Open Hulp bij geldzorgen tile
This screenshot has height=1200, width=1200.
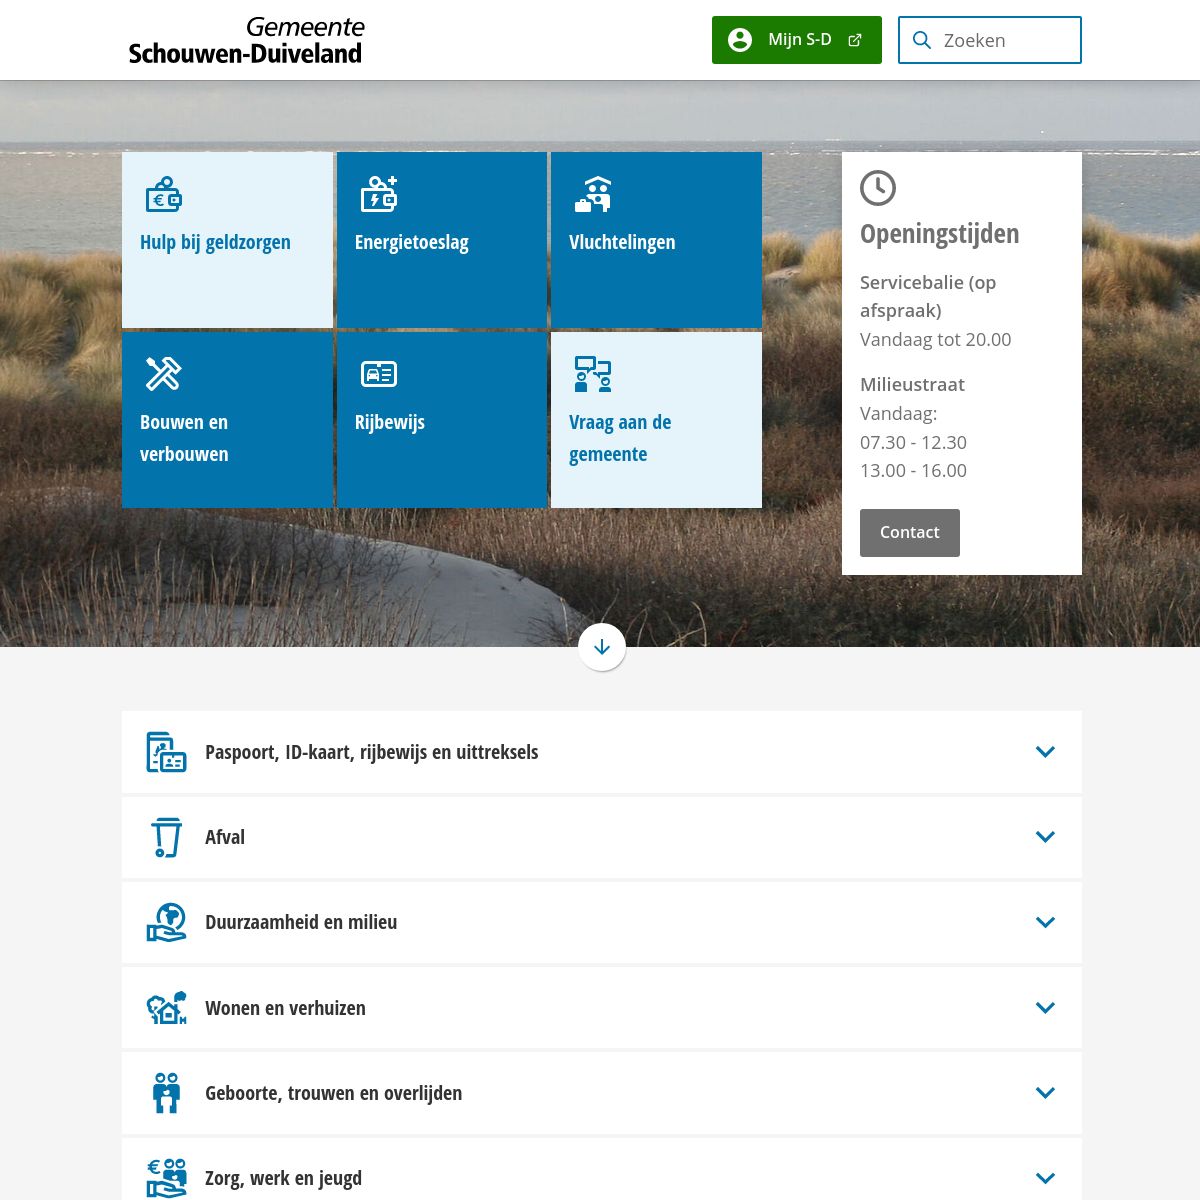coord(227,240)
